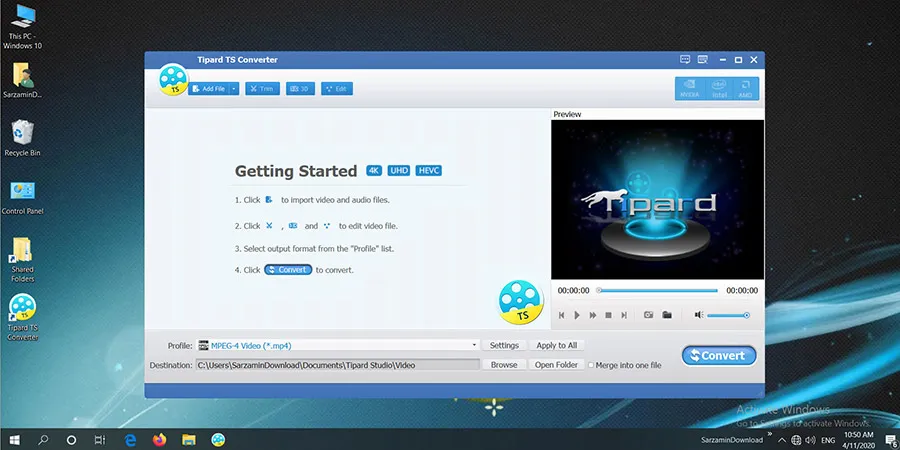Open the Windows Start menu
900x450 pixels.
click(14, 440)
